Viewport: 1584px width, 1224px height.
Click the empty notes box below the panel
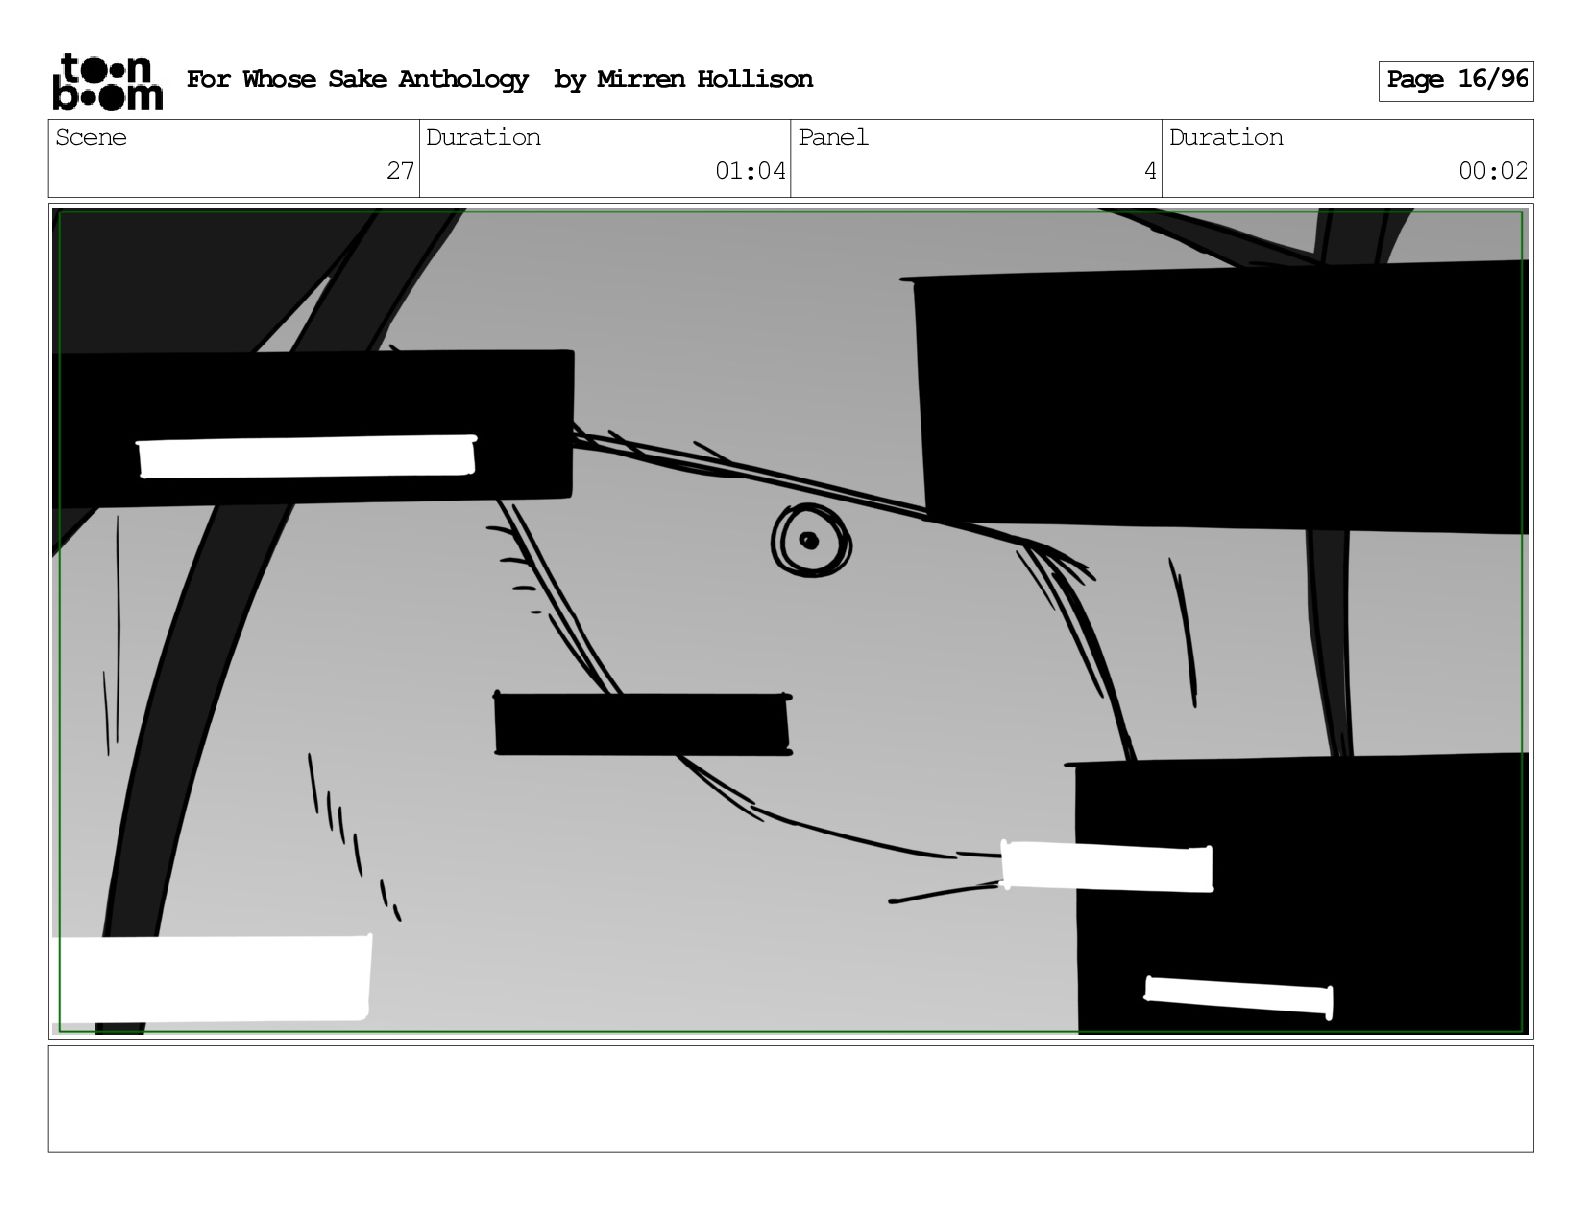pyautogui.click(x=790, y=1099)
